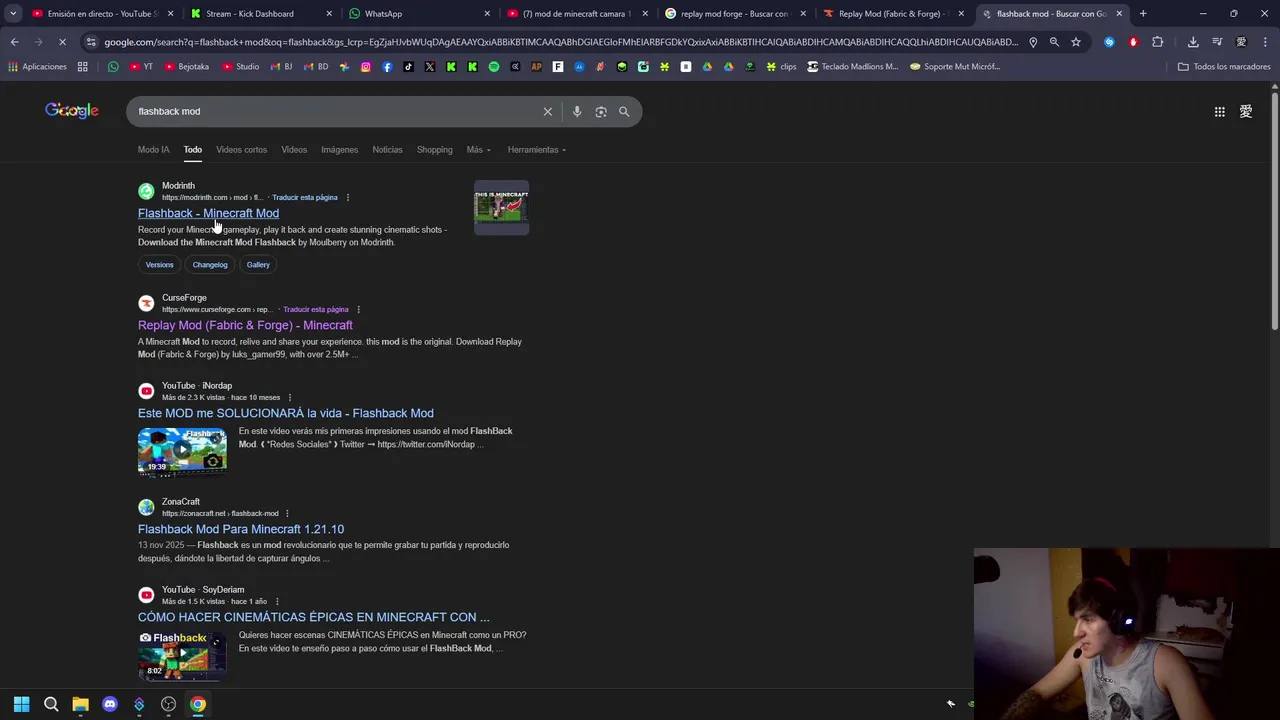Open Spotify bookmark icon
Viewport: 1280px width, 720px height.
(494, 67)
